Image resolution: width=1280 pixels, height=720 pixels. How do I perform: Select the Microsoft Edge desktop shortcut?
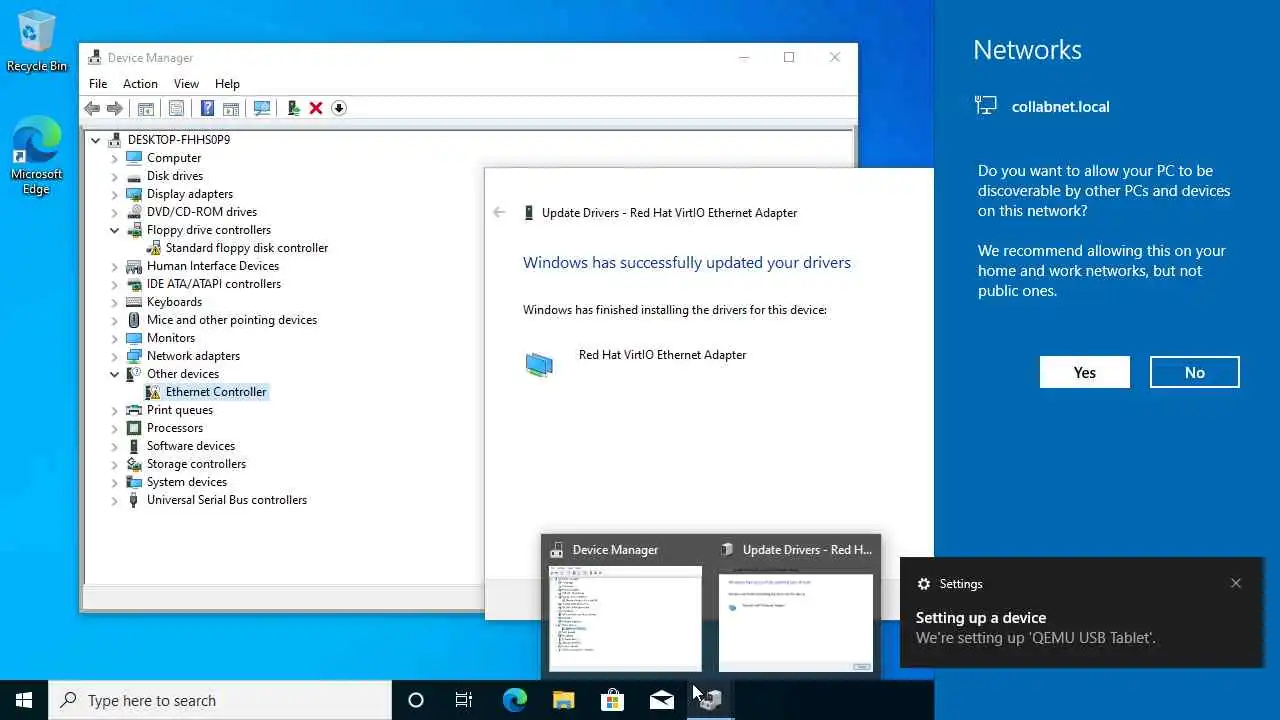click(37, 156)
